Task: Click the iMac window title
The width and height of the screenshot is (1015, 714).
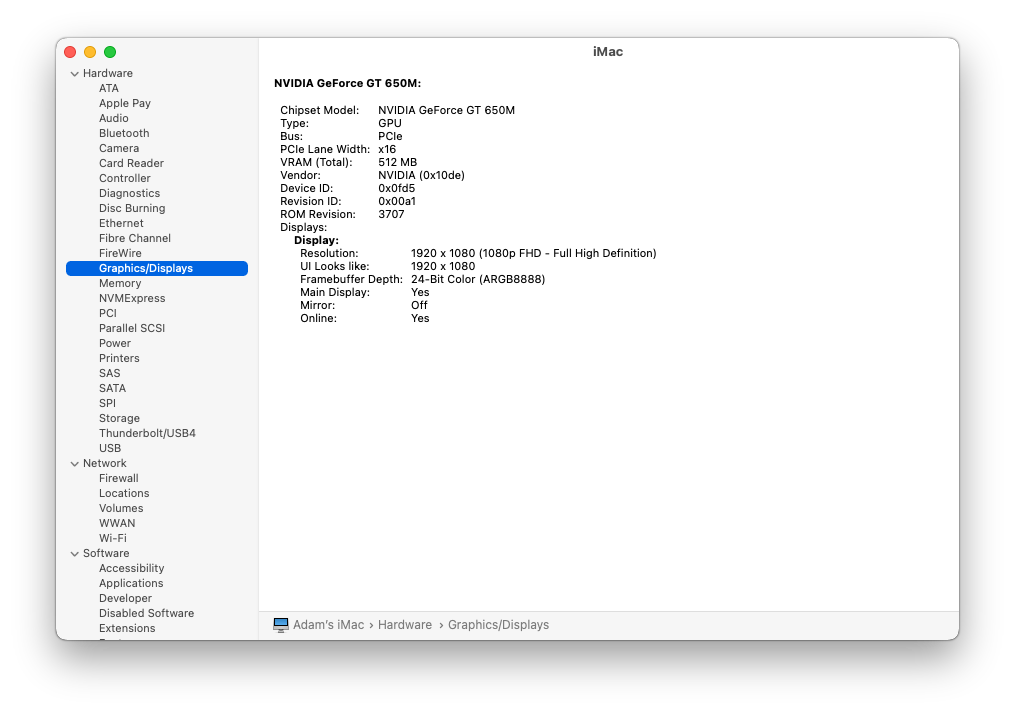Action: click(x=608, y=52)
